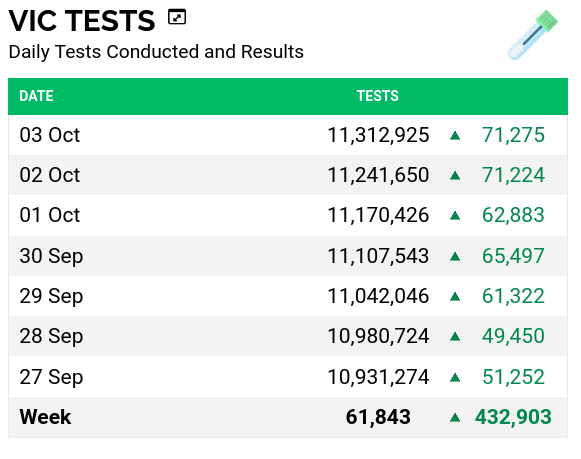Select the 01 Oct date cell
Screen dimensions: 581x459
[x=50, y=215]
